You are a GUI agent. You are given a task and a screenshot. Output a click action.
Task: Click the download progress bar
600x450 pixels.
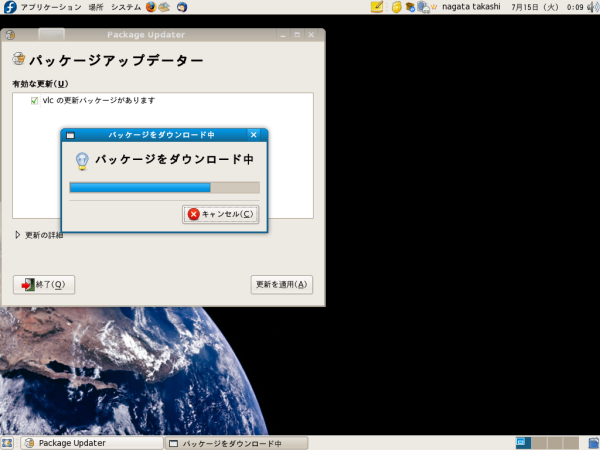[165, 188]
